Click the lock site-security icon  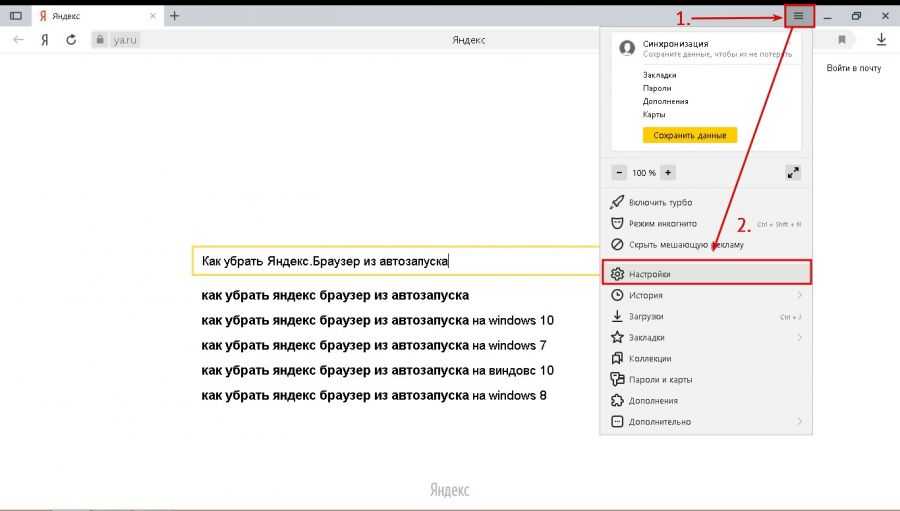click(x=100, y=40)
